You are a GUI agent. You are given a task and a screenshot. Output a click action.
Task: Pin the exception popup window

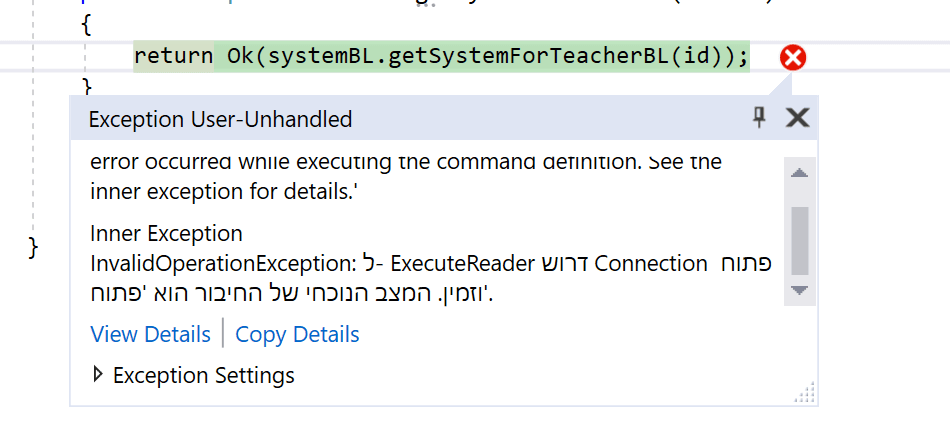pyautogui.click(x=759, y=118)
